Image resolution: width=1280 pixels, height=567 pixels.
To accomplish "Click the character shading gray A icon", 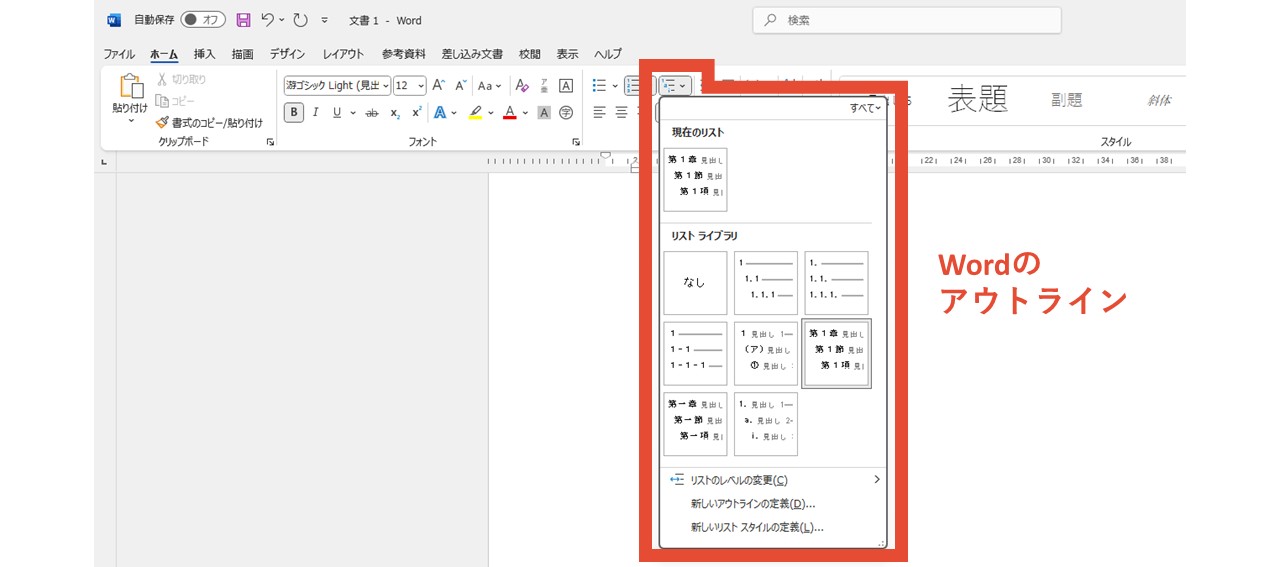I will 544,113.
